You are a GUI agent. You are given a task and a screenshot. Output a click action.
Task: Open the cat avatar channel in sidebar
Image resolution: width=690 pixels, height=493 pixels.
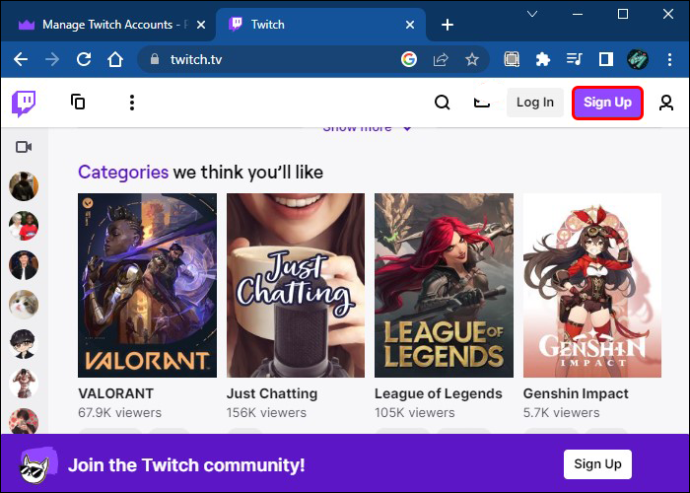pos(24,304)
